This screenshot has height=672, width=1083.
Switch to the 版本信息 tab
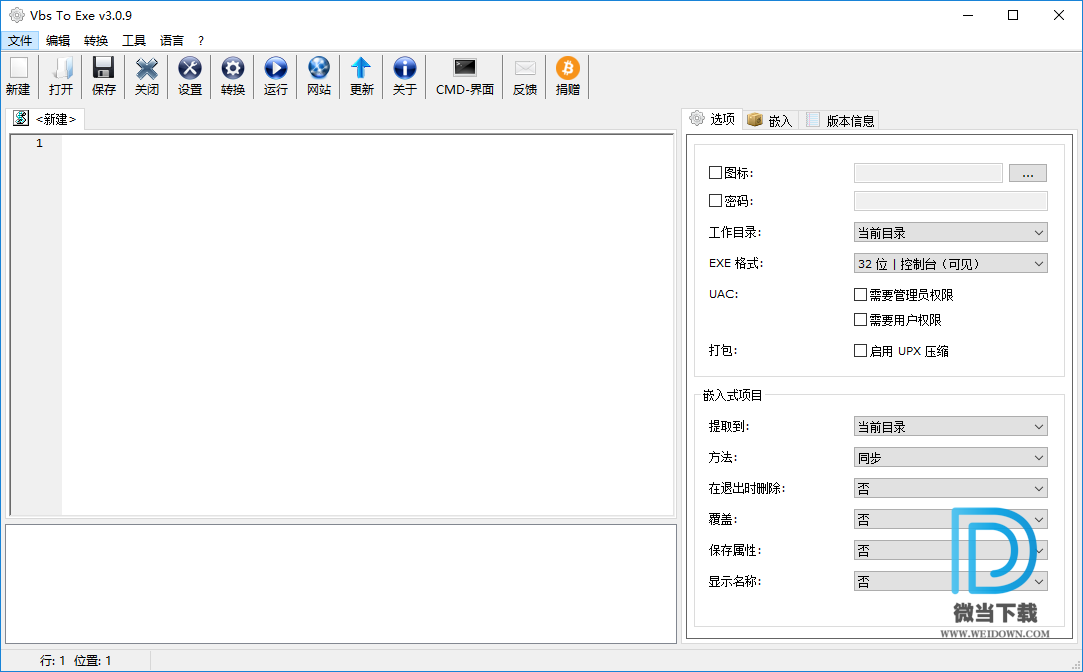click(x=840, y=120)
